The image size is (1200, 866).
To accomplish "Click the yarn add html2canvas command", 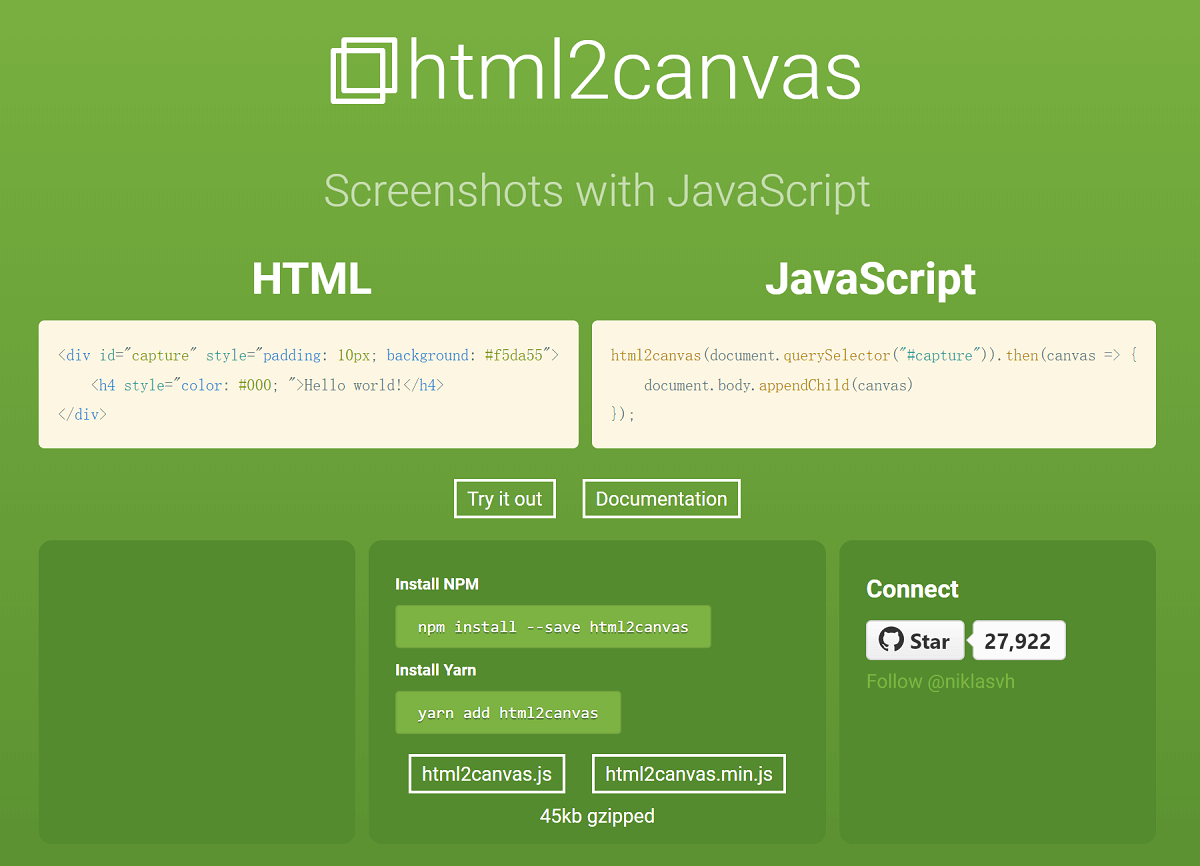I will 508,713.
